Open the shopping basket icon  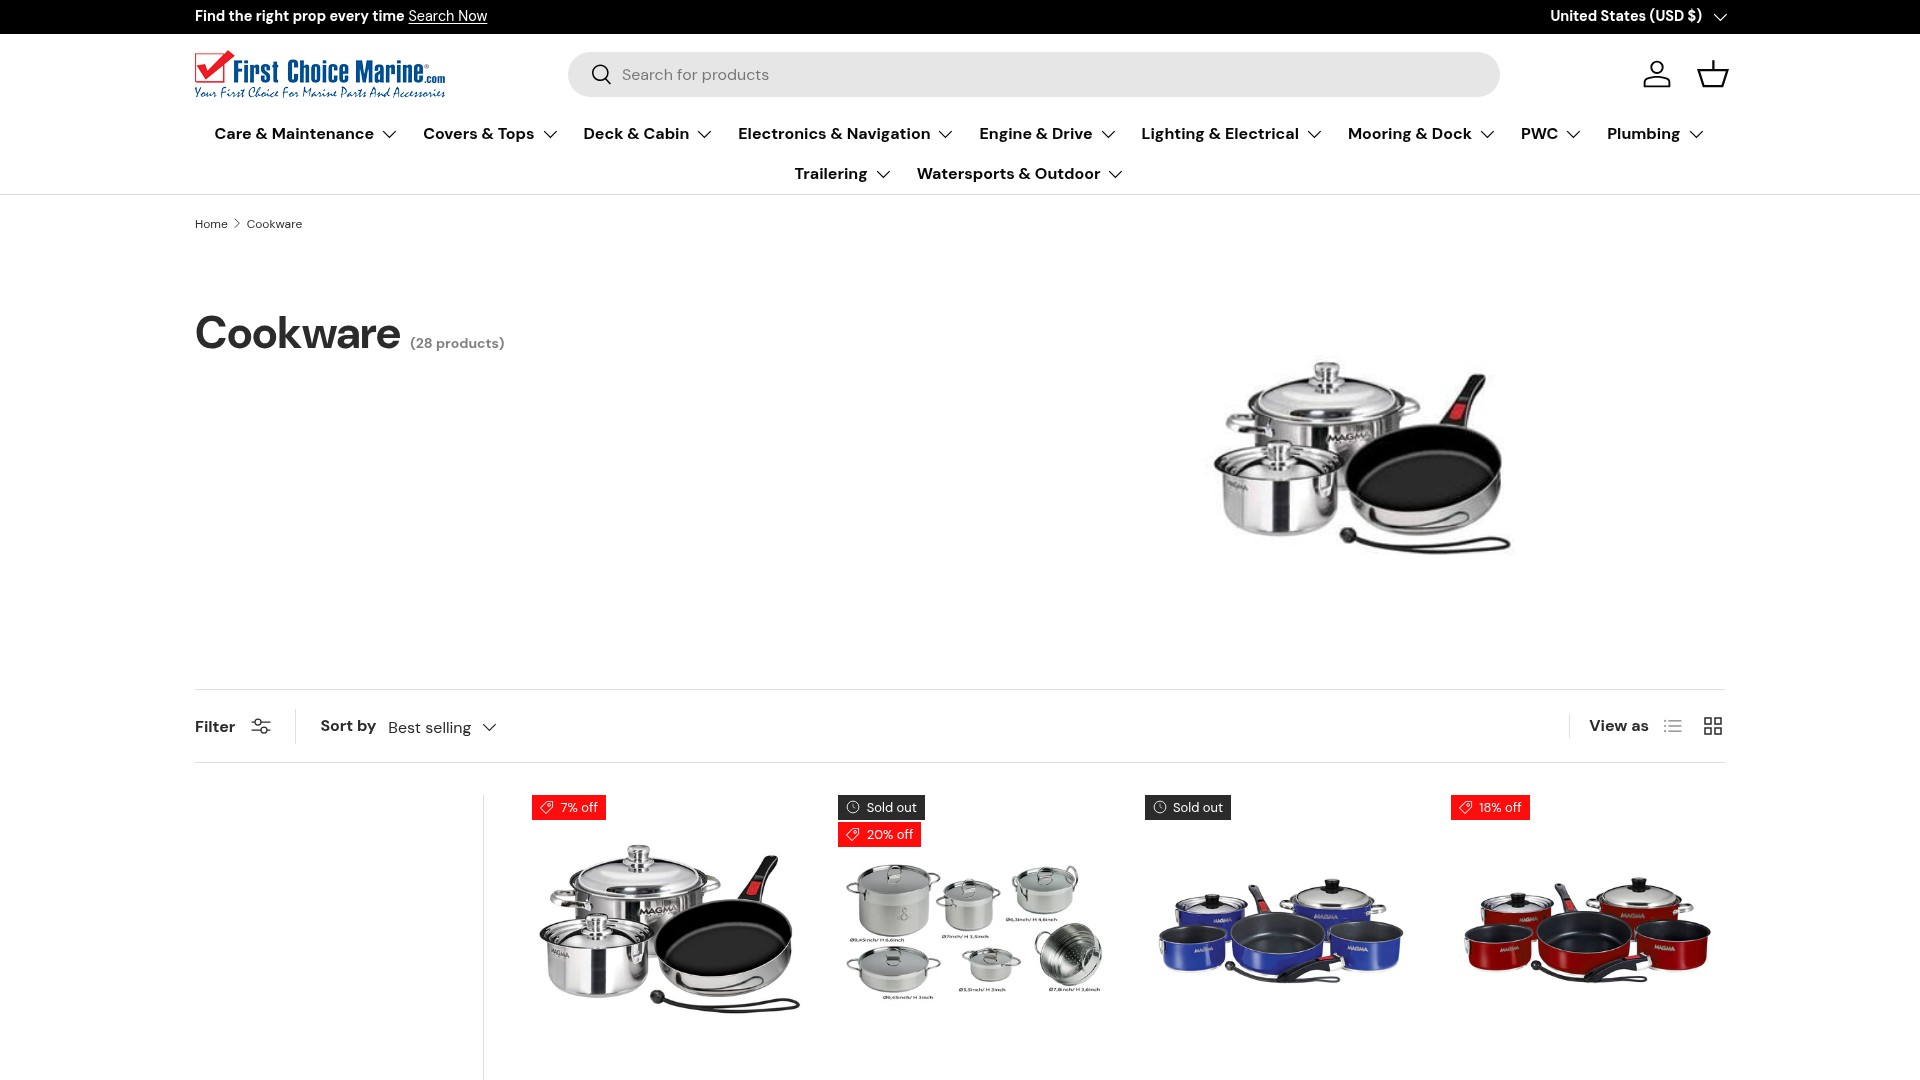point(1712,74)
